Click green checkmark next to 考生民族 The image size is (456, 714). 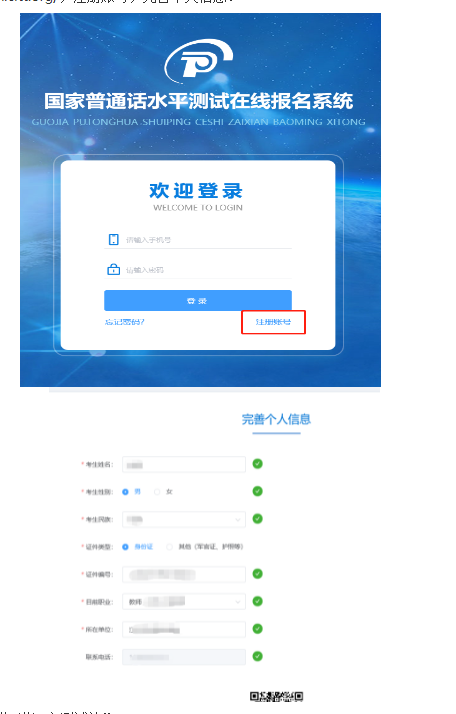click(x=257, y=519)
